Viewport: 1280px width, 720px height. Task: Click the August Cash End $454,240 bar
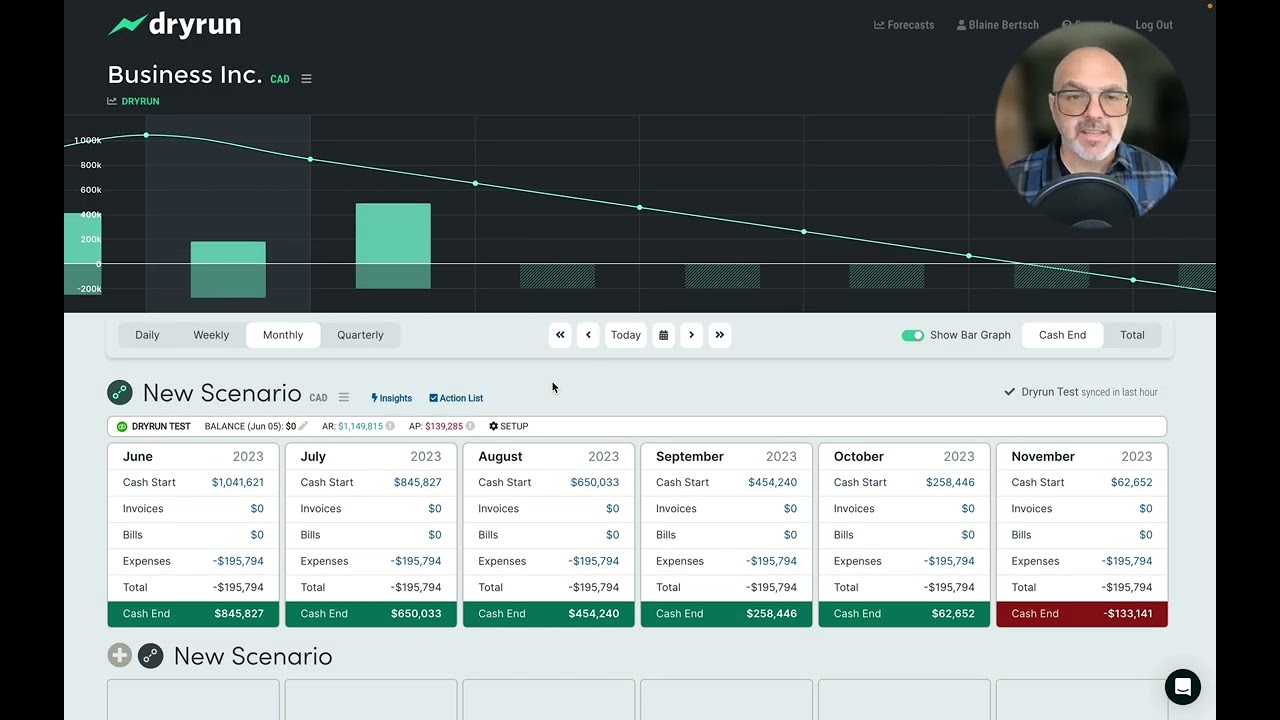tap(549, 614)
